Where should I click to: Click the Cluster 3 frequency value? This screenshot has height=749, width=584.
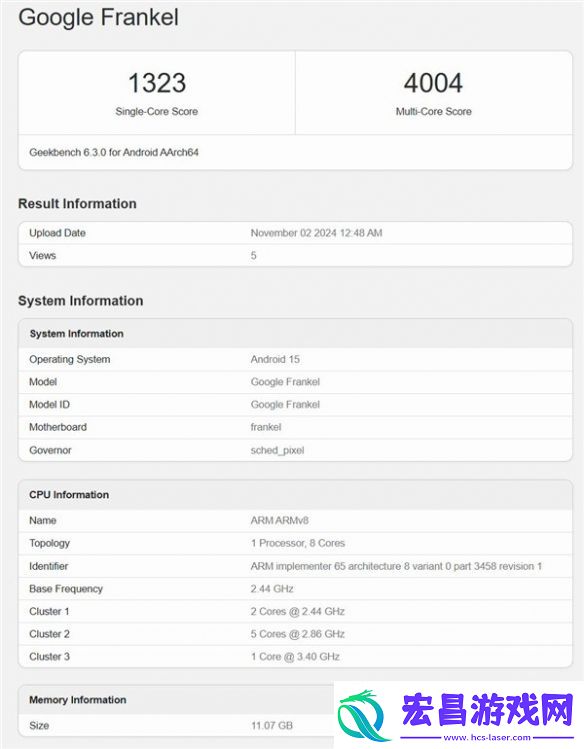295,657
